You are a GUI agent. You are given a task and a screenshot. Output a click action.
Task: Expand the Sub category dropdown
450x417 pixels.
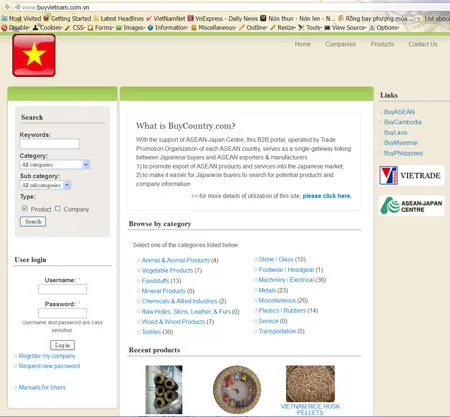(x=45, y=185)
